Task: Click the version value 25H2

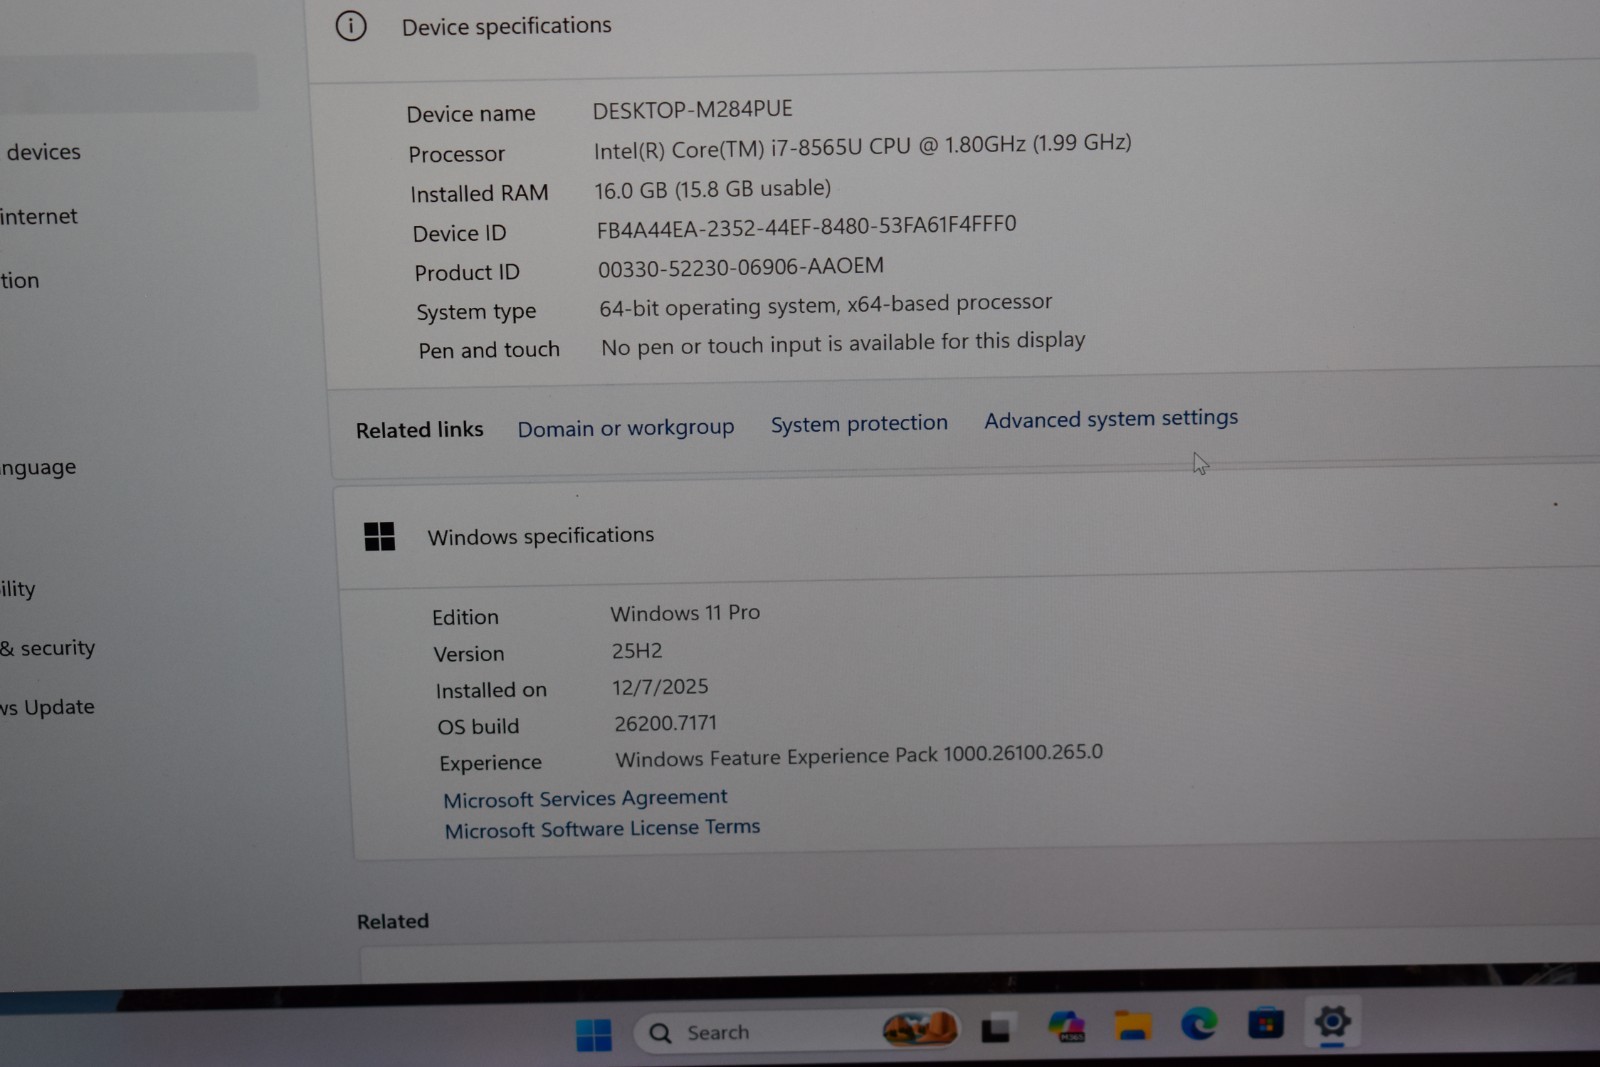Action: pos(637,651)
